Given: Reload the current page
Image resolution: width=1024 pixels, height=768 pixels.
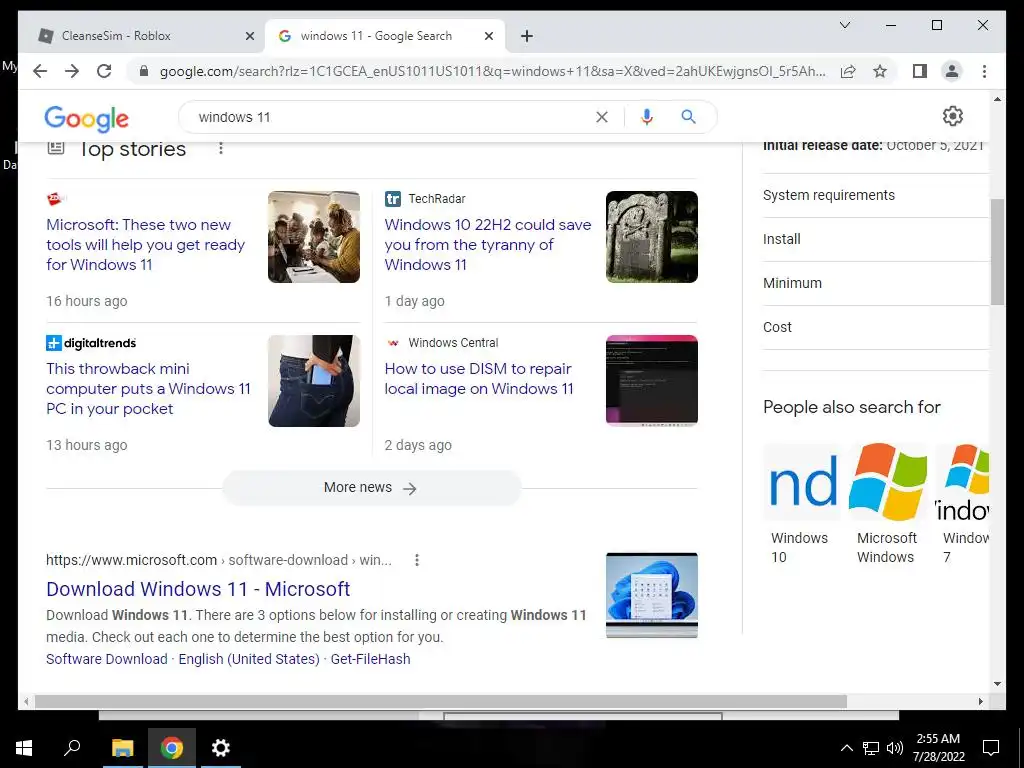Looking at the screenshot, I should (x=104, y=71).
